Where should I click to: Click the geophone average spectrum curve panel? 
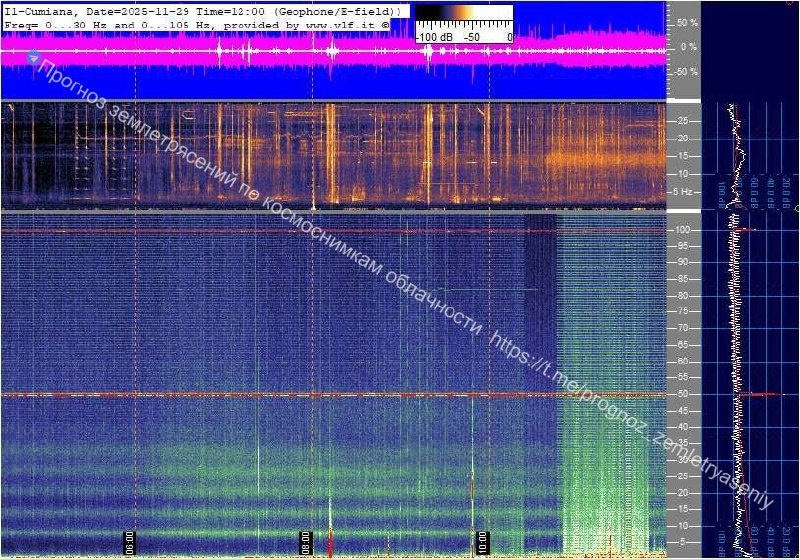[751, 156]
